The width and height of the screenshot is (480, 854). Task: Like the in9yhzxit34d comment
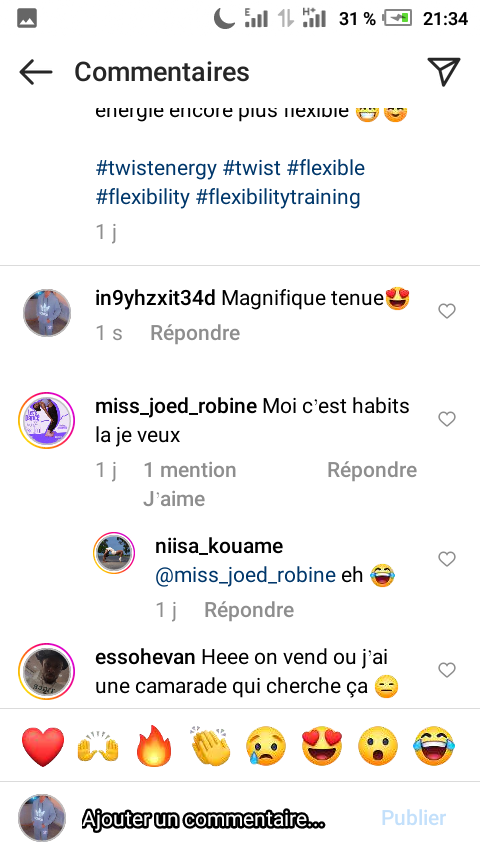point(447,311)
